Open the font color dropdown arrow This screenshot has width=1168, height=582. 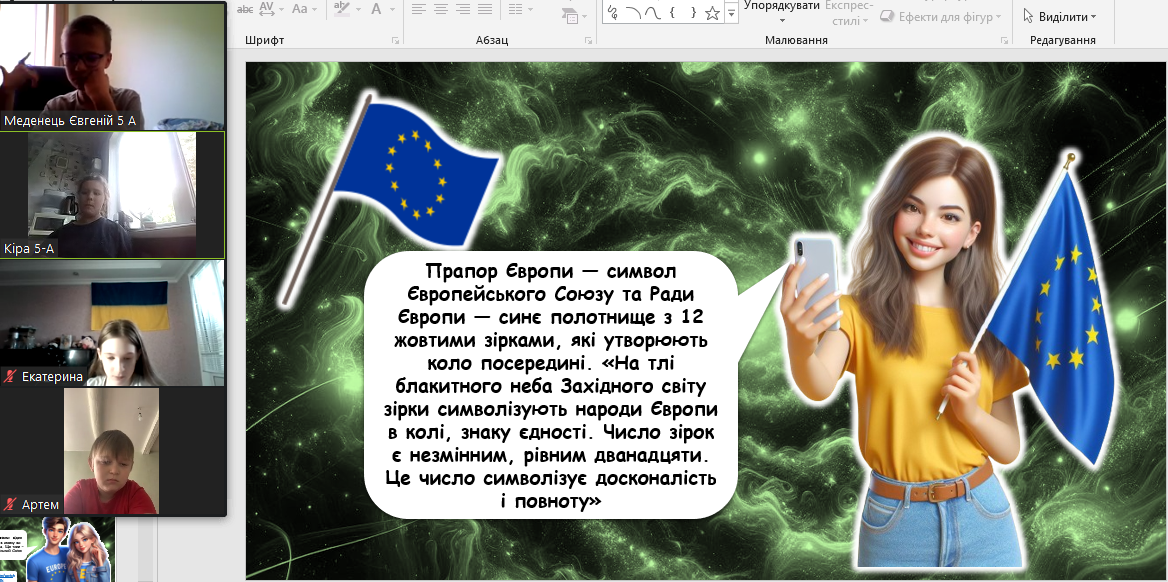[x=392, y=10]
